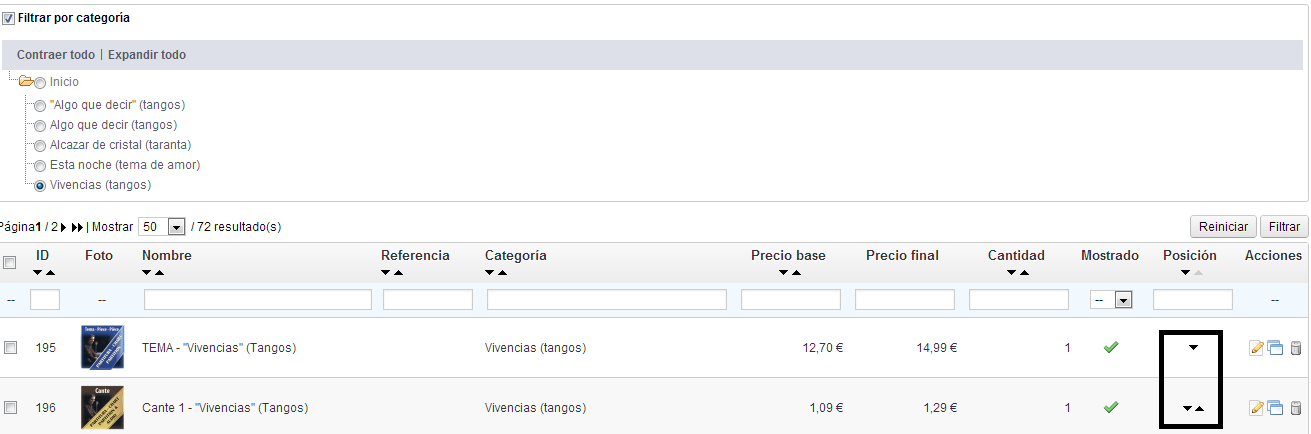The height and width of the screenshot is (434, 1311).
Task: Move product 195 down in position
Action: click(1192, 347)
